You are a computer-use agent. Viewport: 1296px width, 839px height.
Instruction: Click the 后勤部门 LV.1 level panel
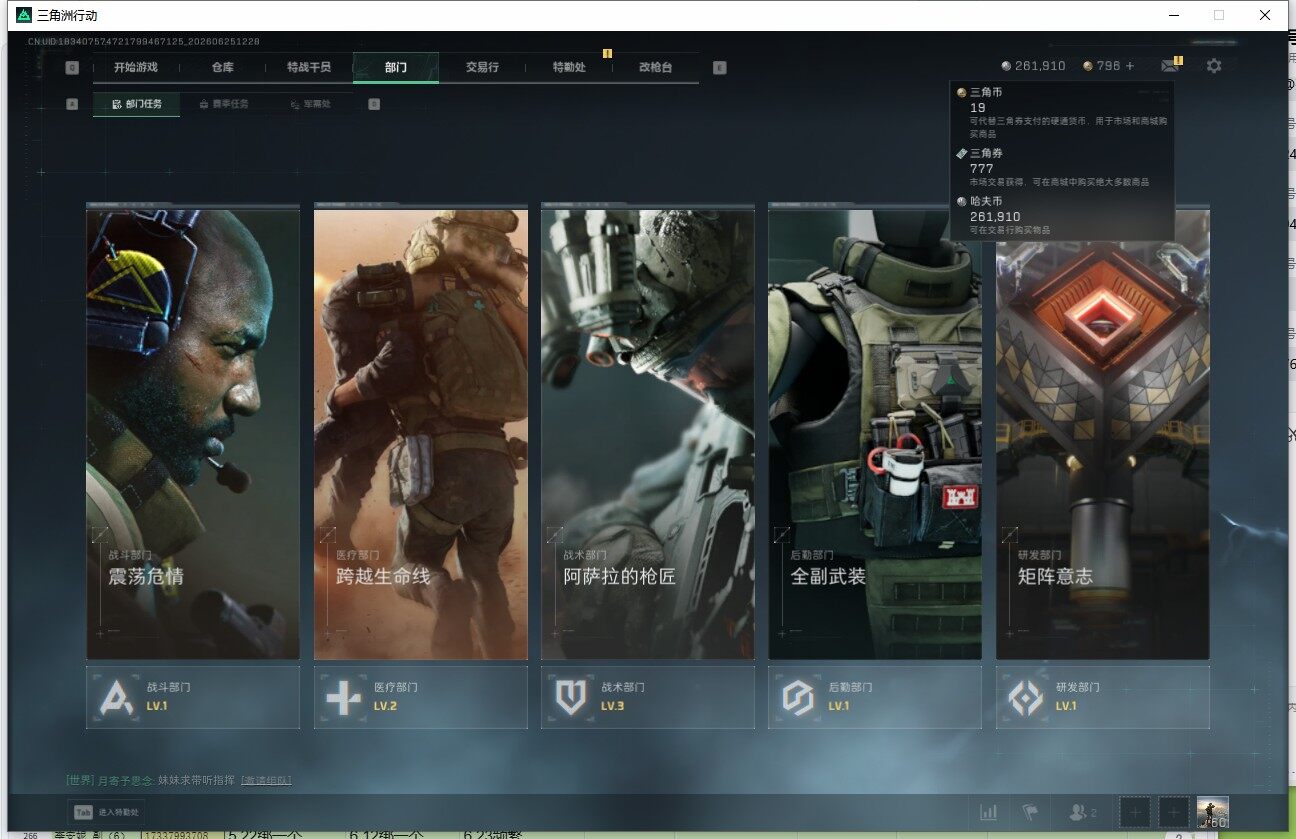[x=875, y=697]
